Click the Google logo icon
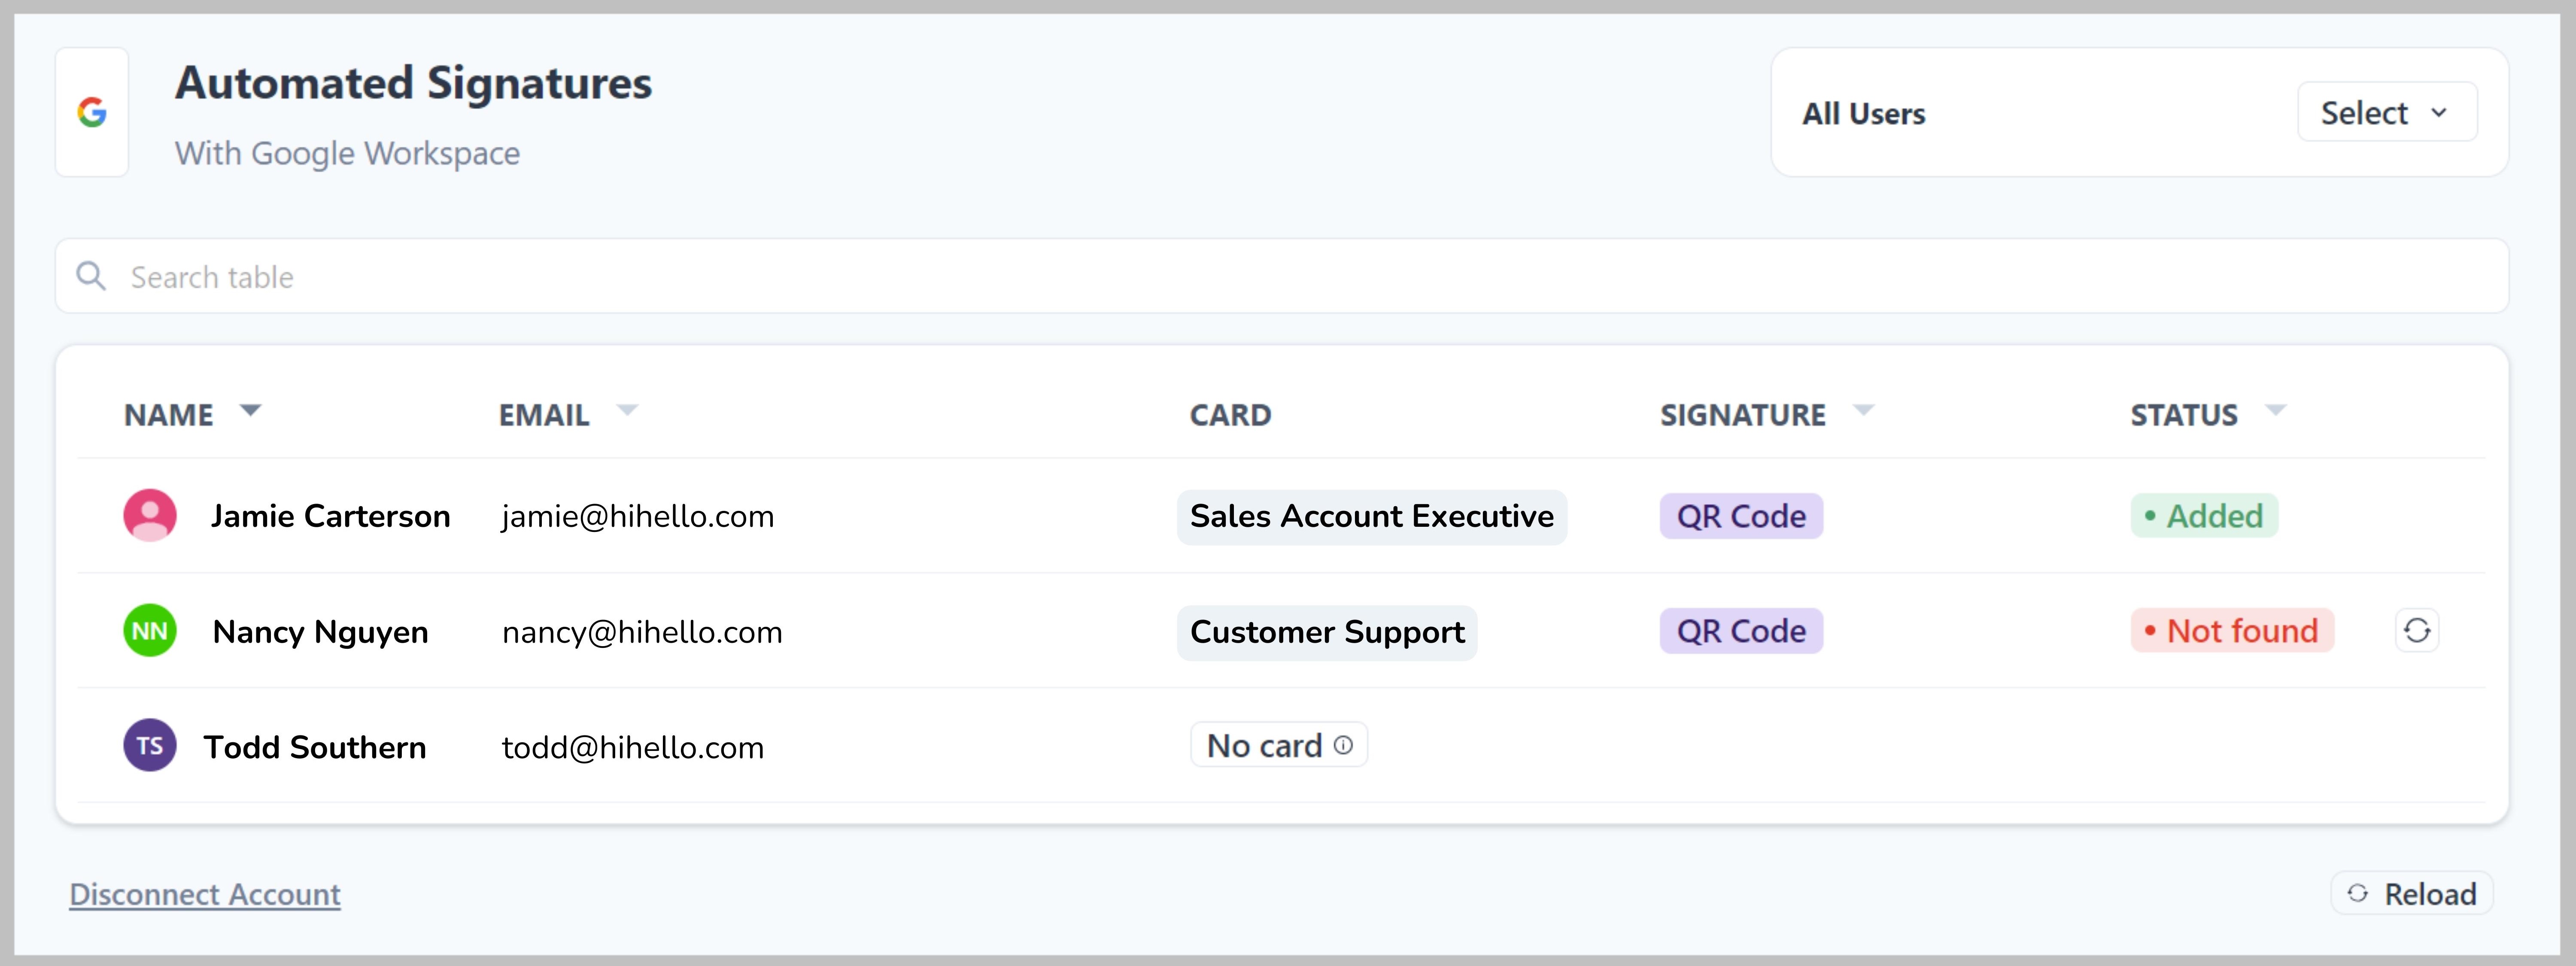 click(92, 112)
